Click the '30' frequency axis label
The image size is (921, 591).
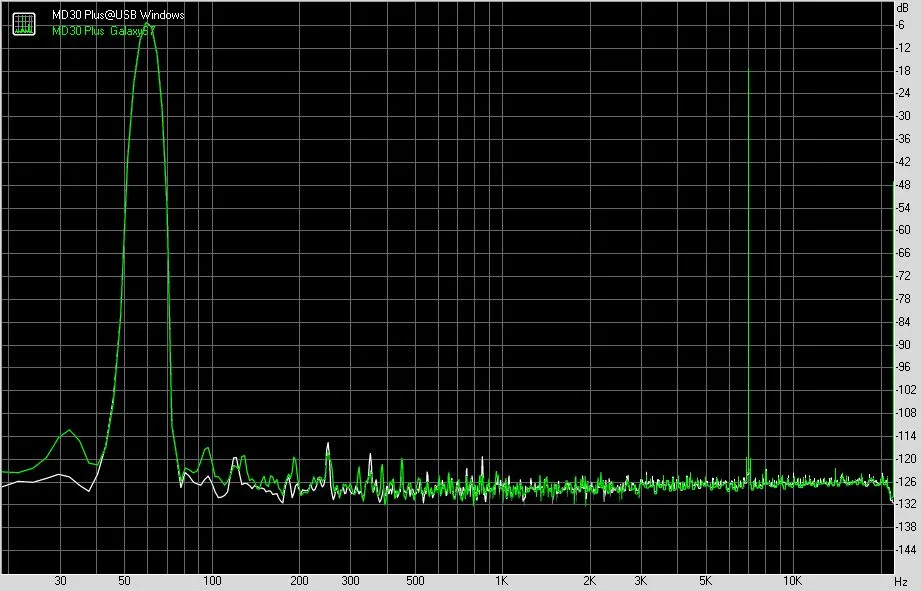pyautogui.click(x=60, y=581)
